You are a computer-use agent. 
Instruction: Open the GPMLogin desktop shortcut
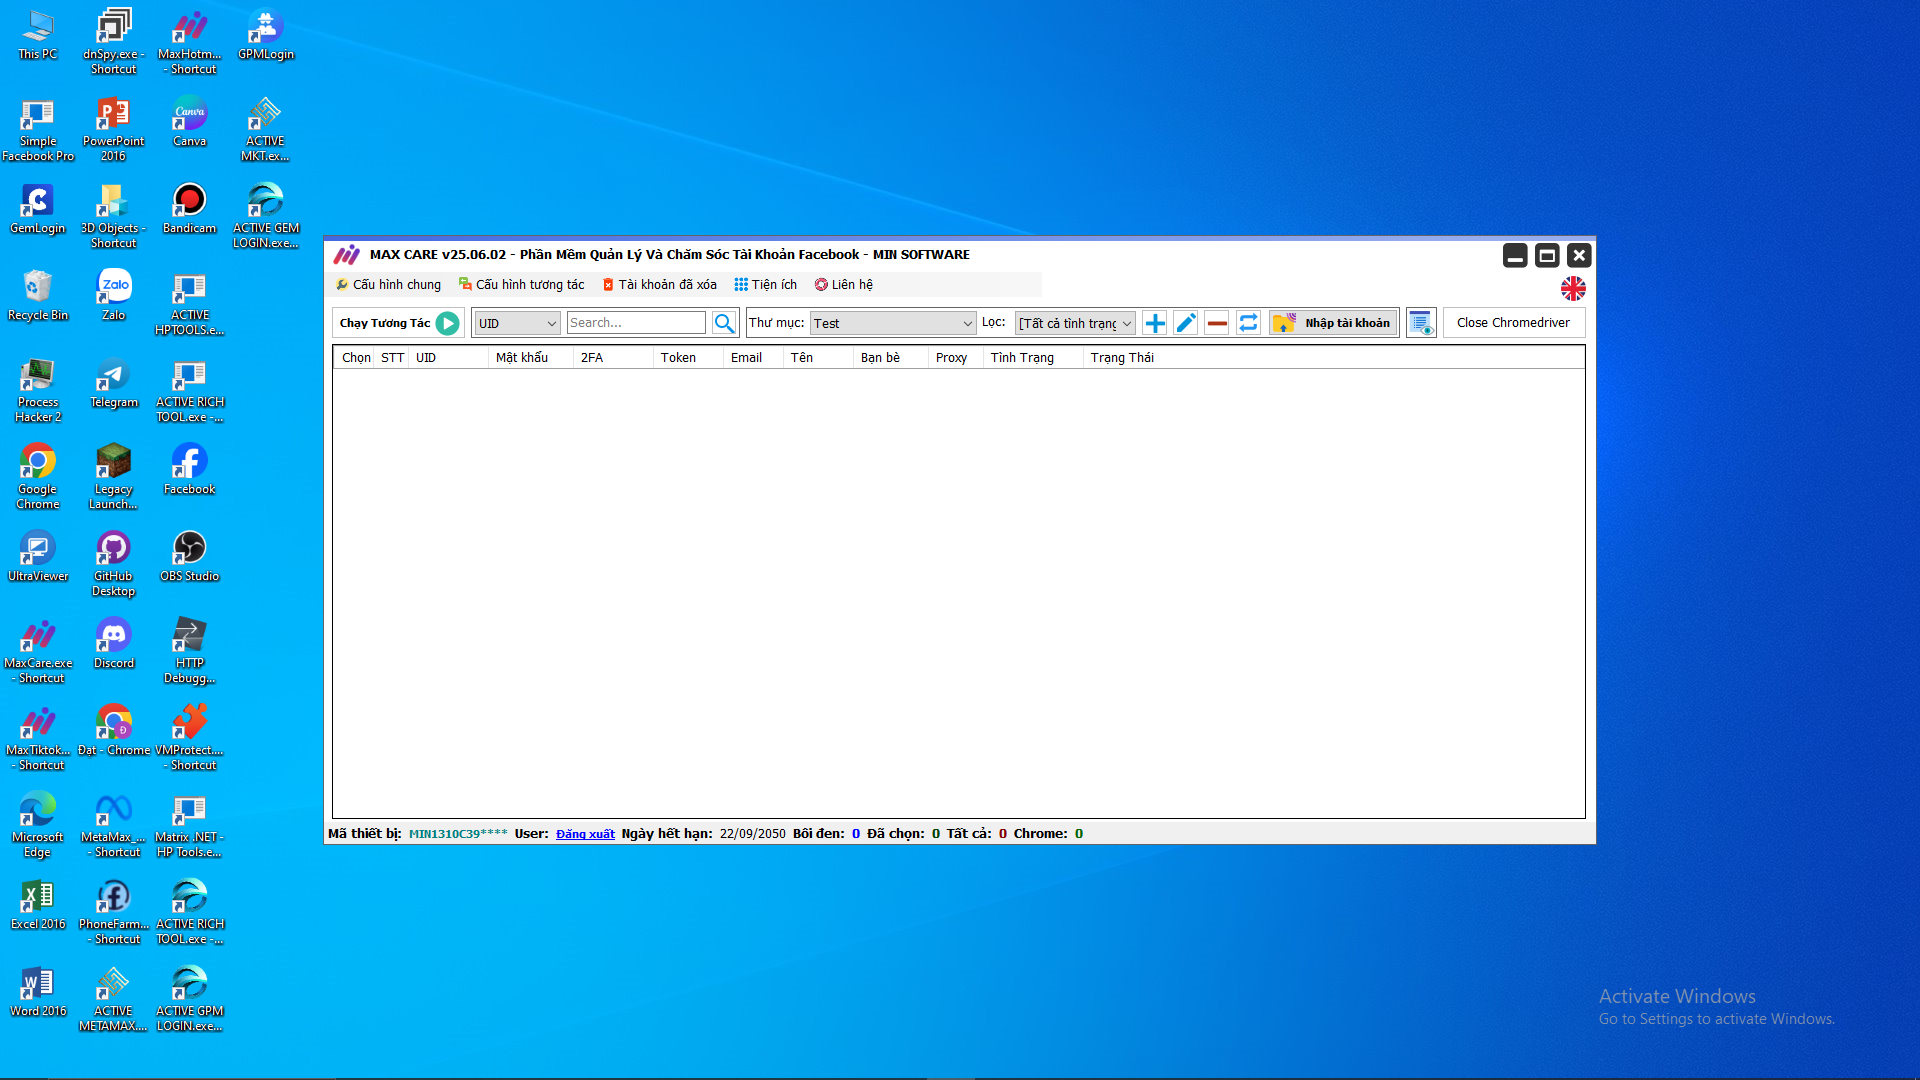[266, 36]
